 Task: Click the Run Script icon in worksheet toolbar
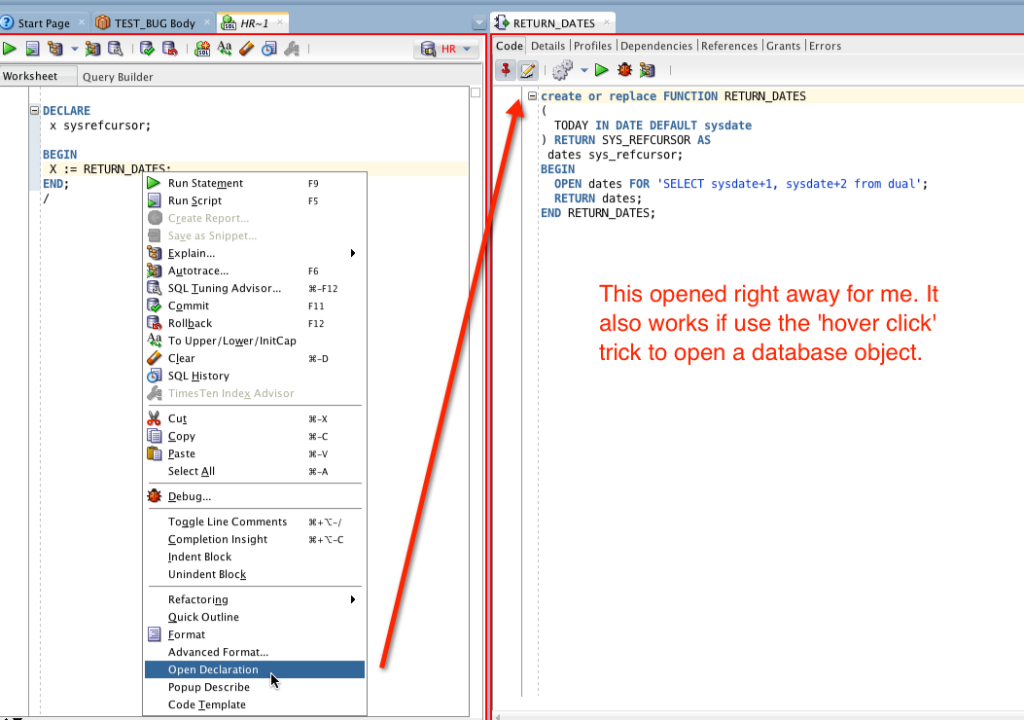tap(32, 48)
